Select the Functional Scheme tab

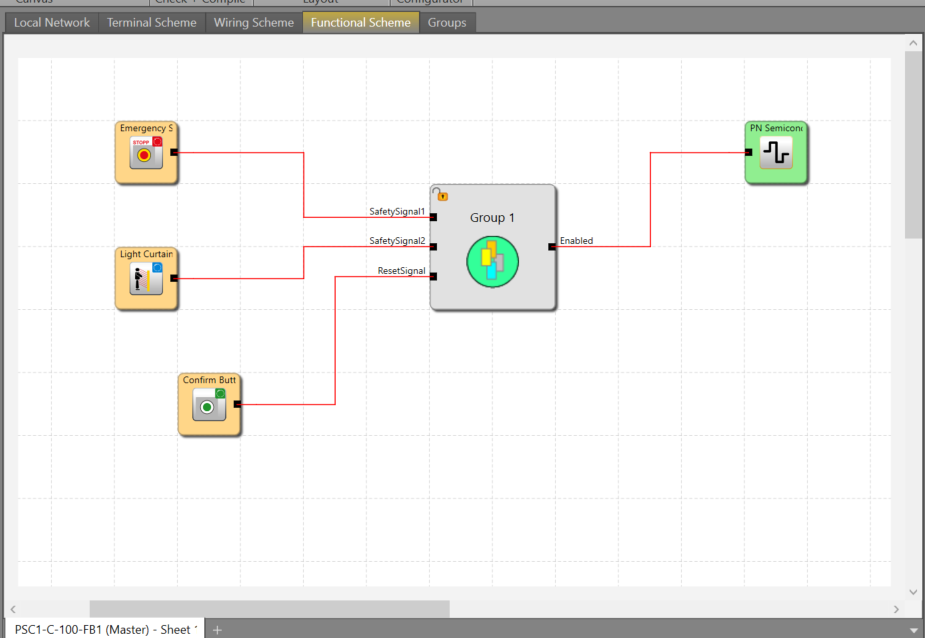360,22
